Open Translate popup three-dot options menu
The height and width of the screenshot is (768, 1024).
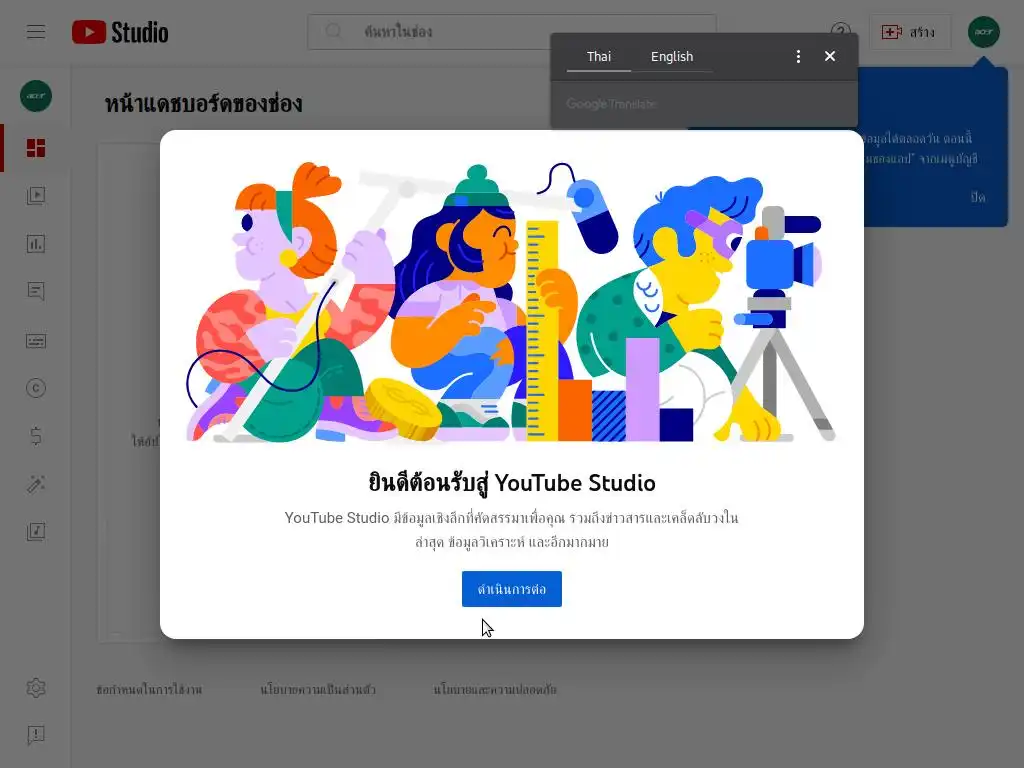pyautogui.click(x=798, y=57)
